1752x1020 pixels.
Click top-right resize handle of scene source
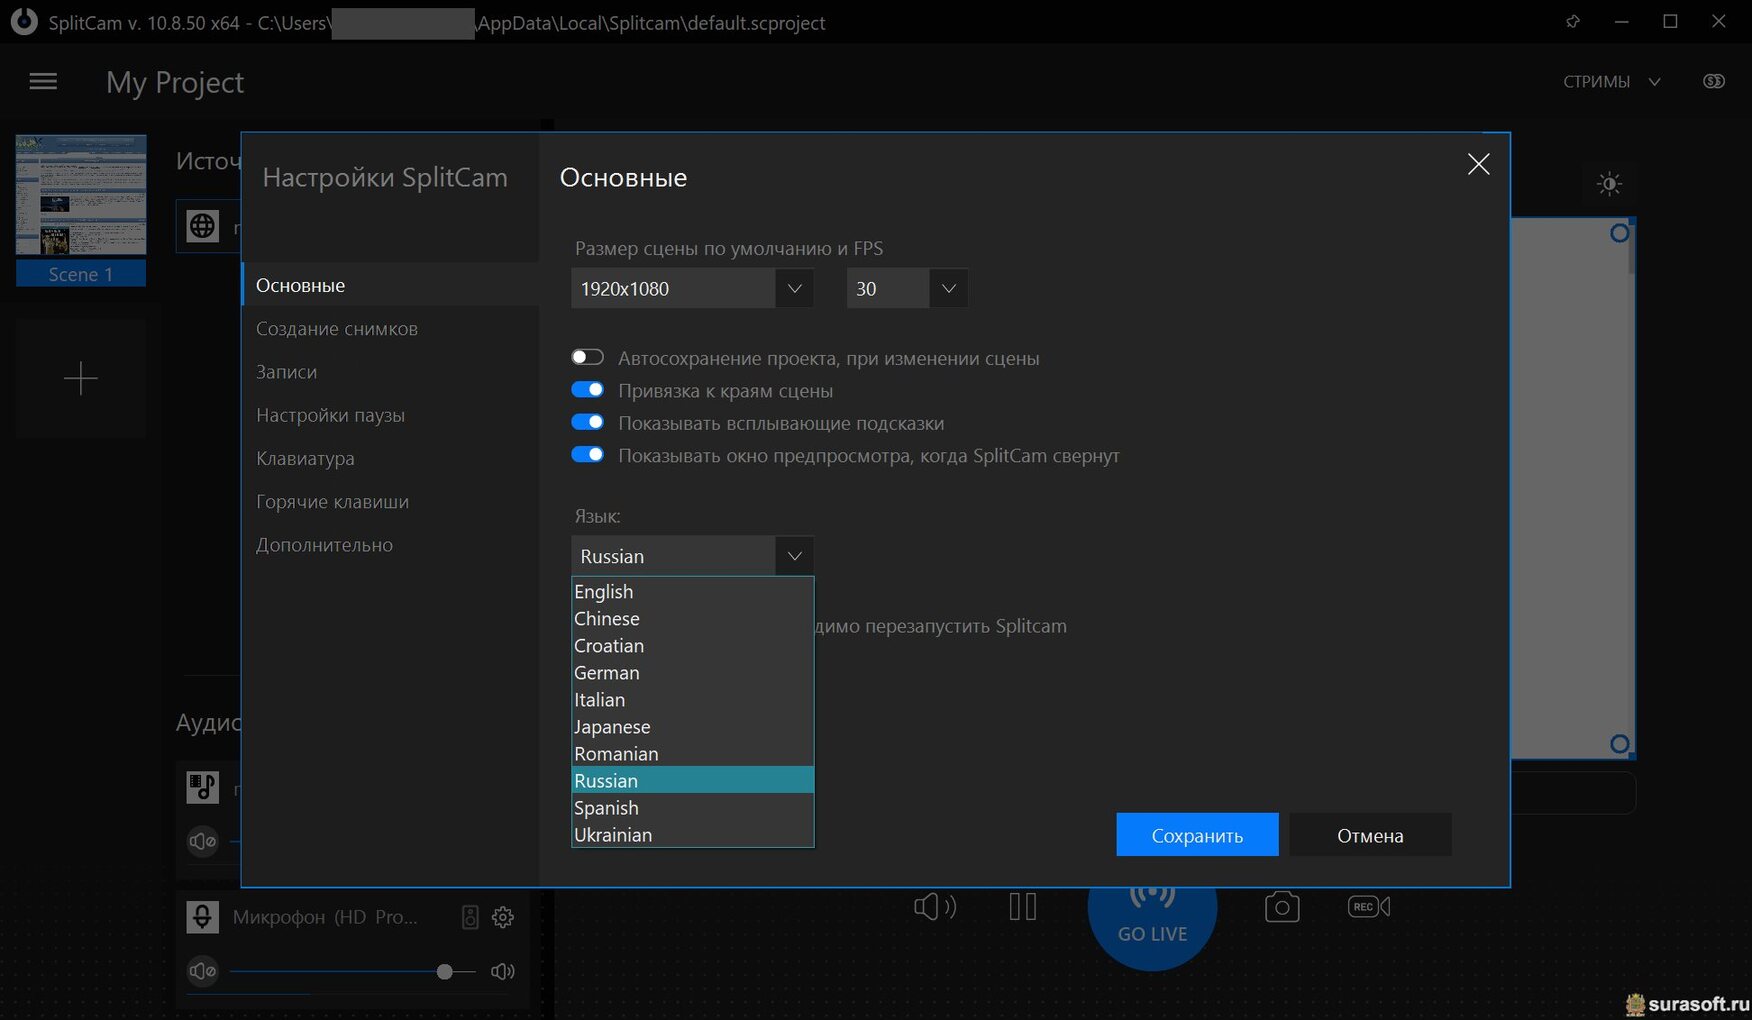point(1619,233)
